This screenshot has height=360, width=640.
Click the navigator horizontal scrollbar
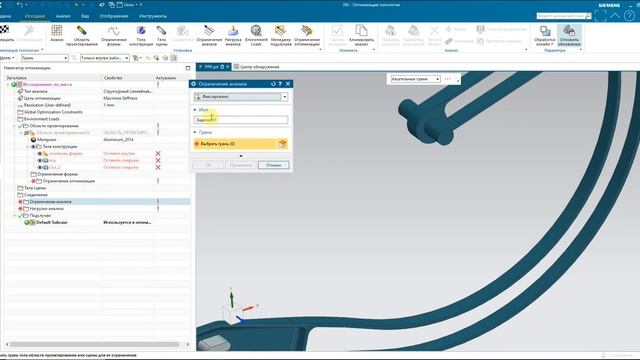pos(95,344)
